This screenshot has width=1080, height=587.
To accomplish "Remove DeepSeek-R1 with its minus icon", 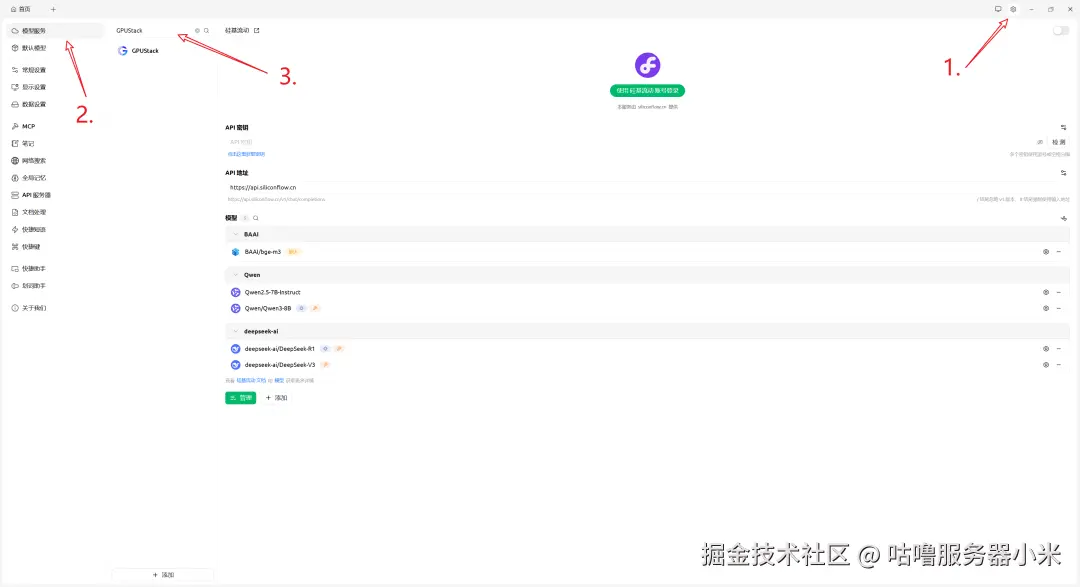I will point(1059,349).
